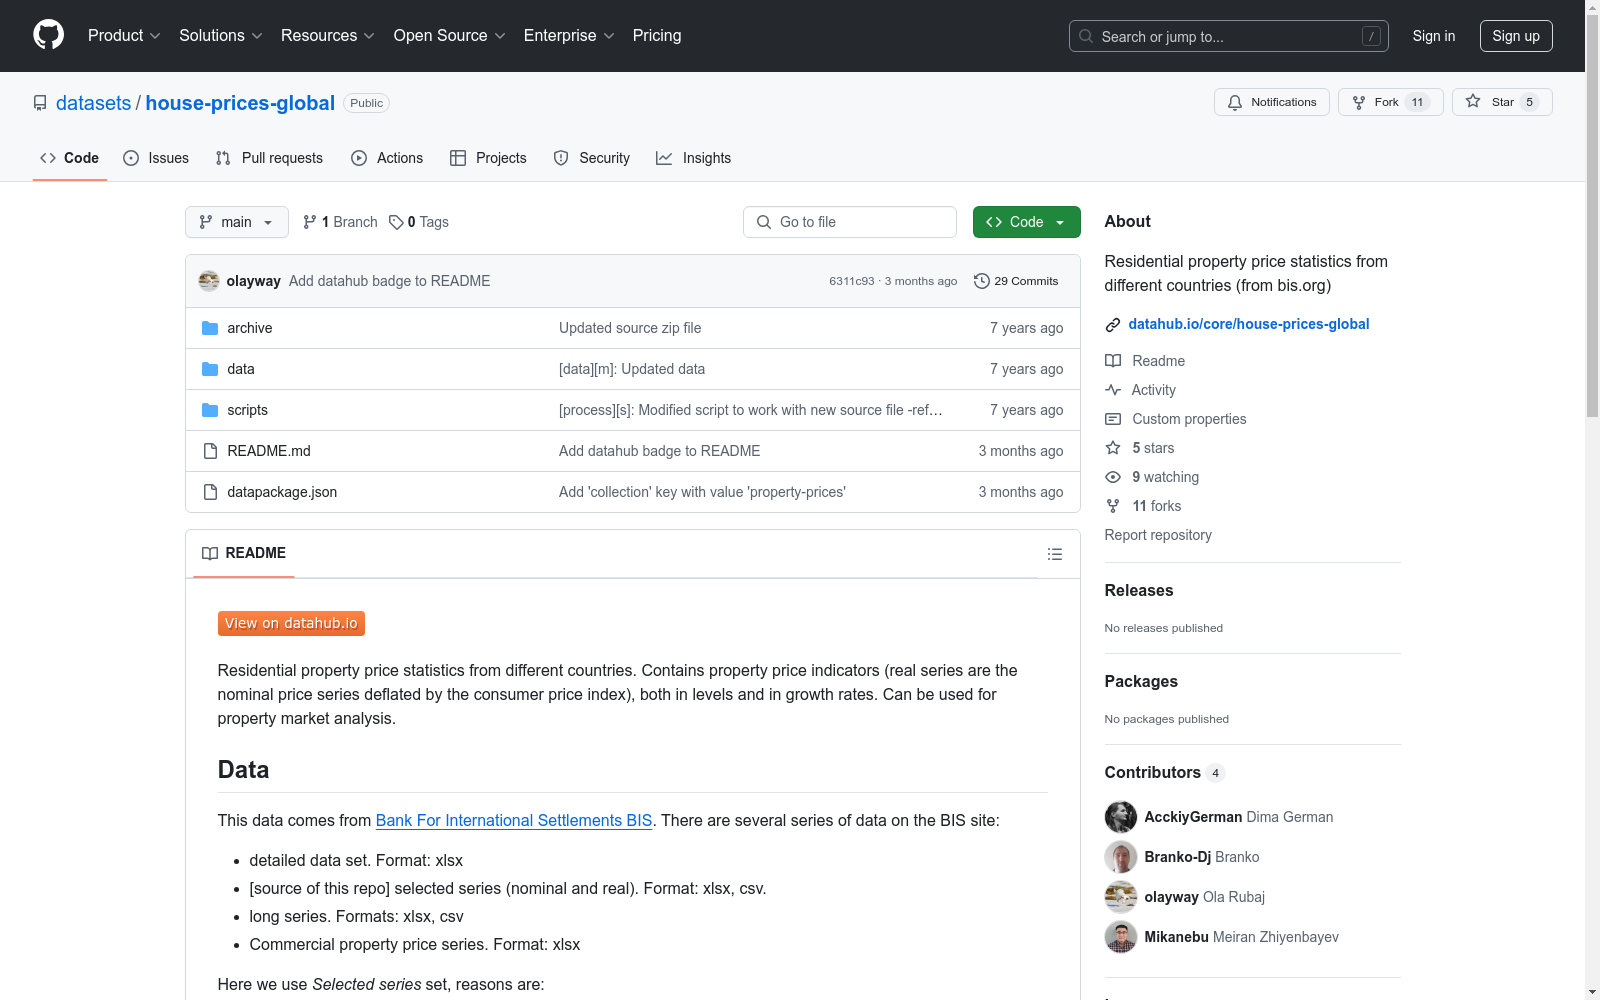Open the GitHub homepage logo
This screenshot has height=1000, width=1600.
[x=48, y=35]
